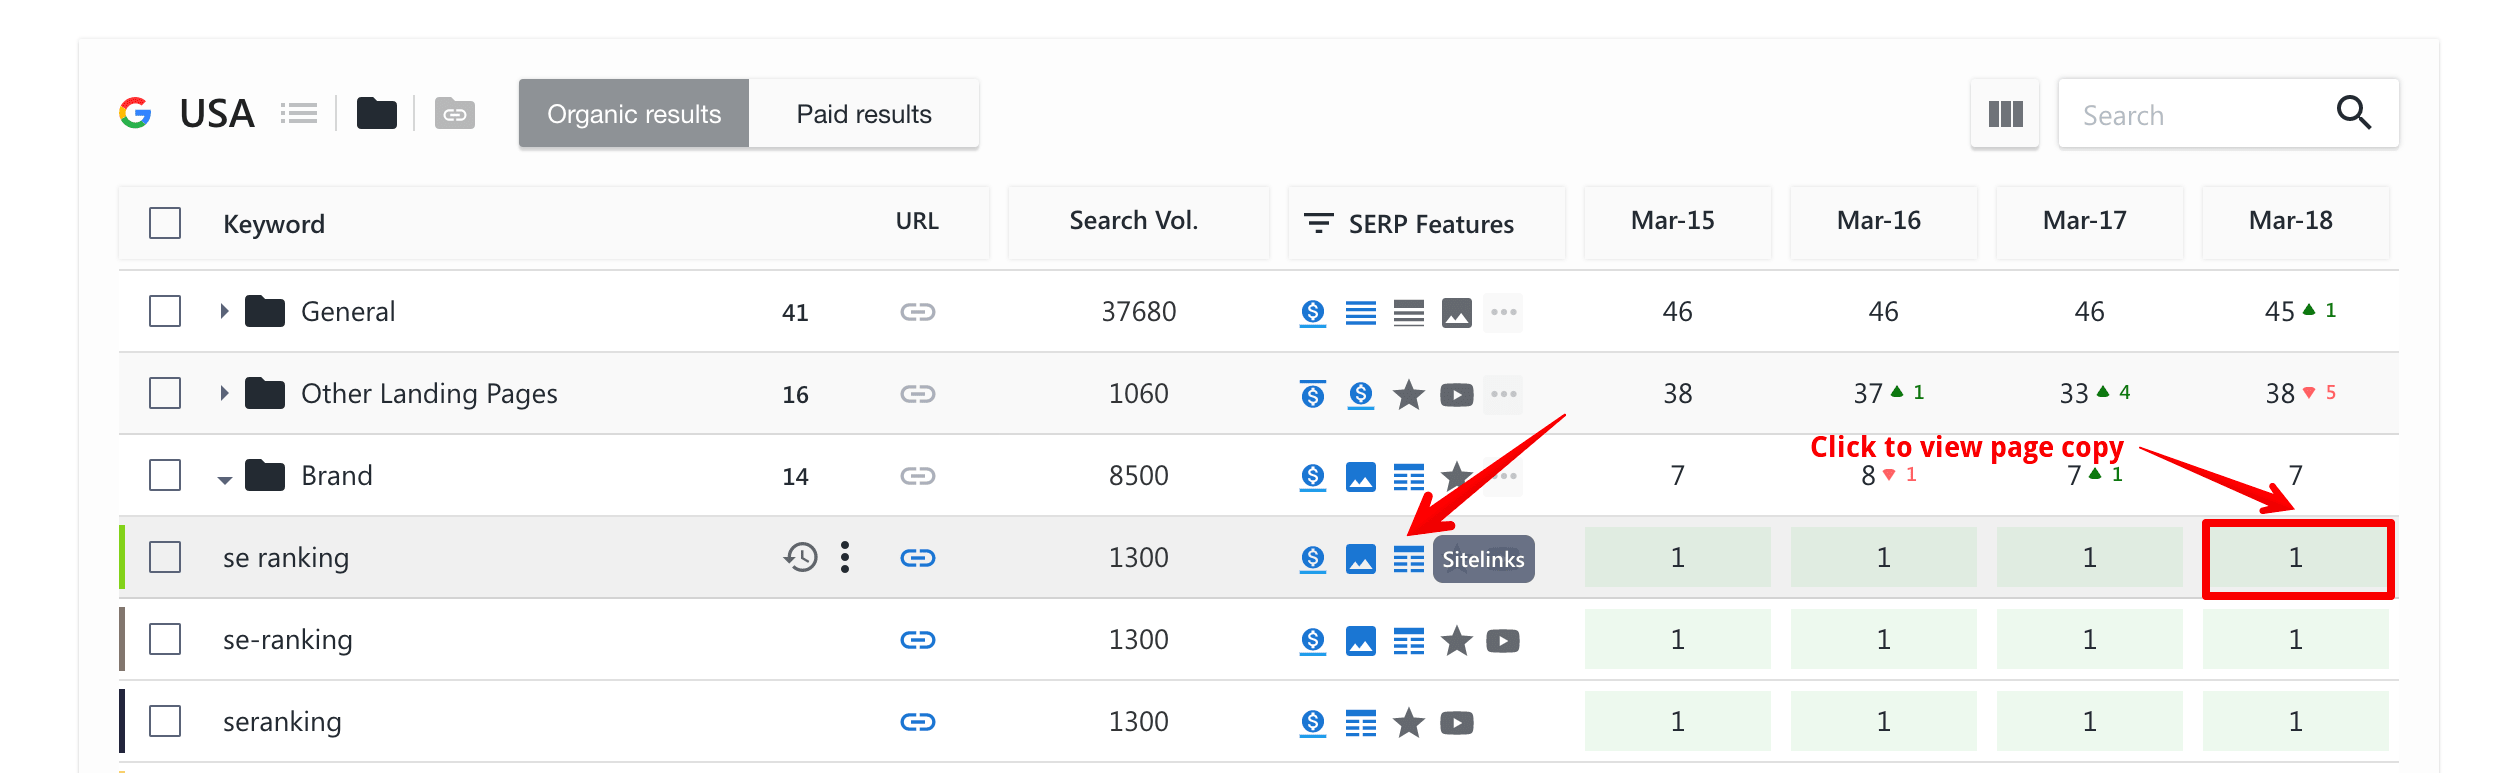The height and width of the screenshot is (773, 2514).
Task: Click the General folder name
Action: (x=348, y=312)
